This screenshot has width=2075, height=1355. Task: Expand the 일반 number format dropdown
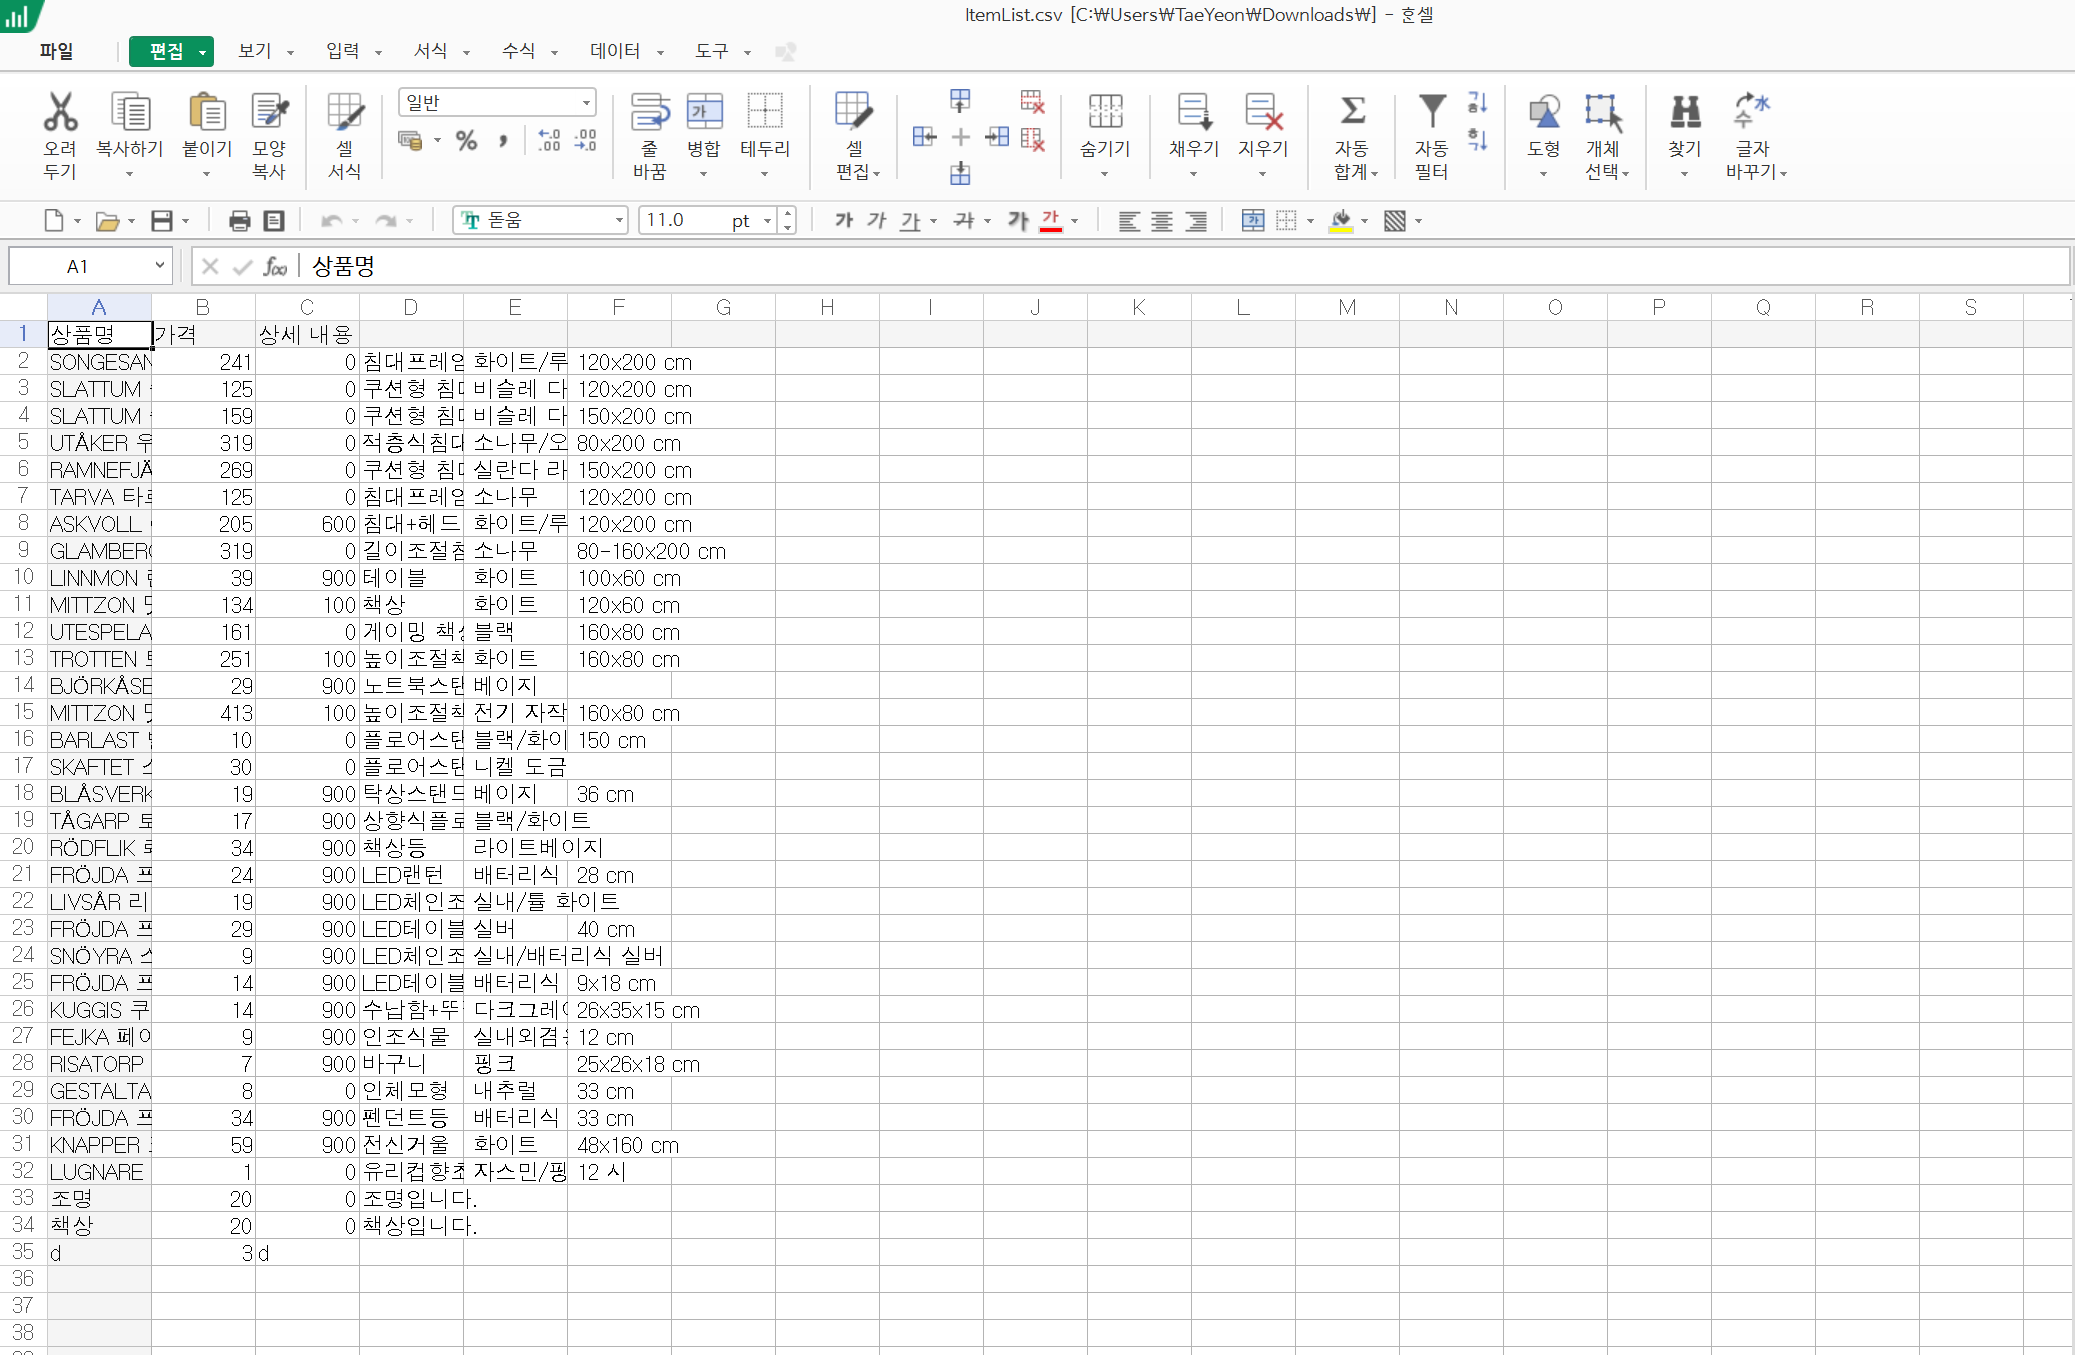(x=585, y=103)
